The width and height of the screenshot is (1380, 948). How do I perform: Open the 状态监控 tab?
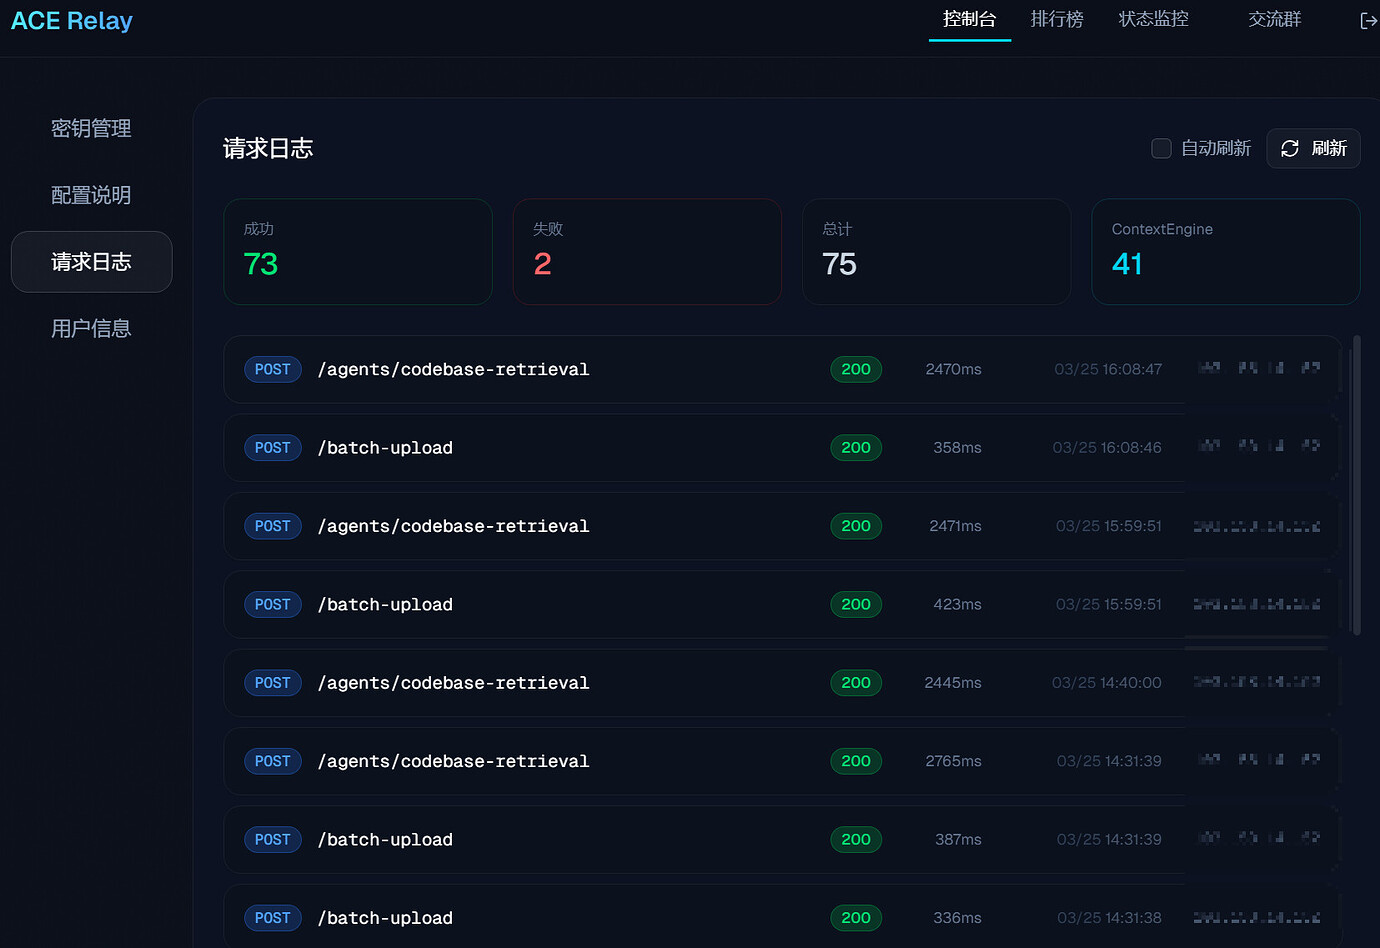(x=1153, y=19)
